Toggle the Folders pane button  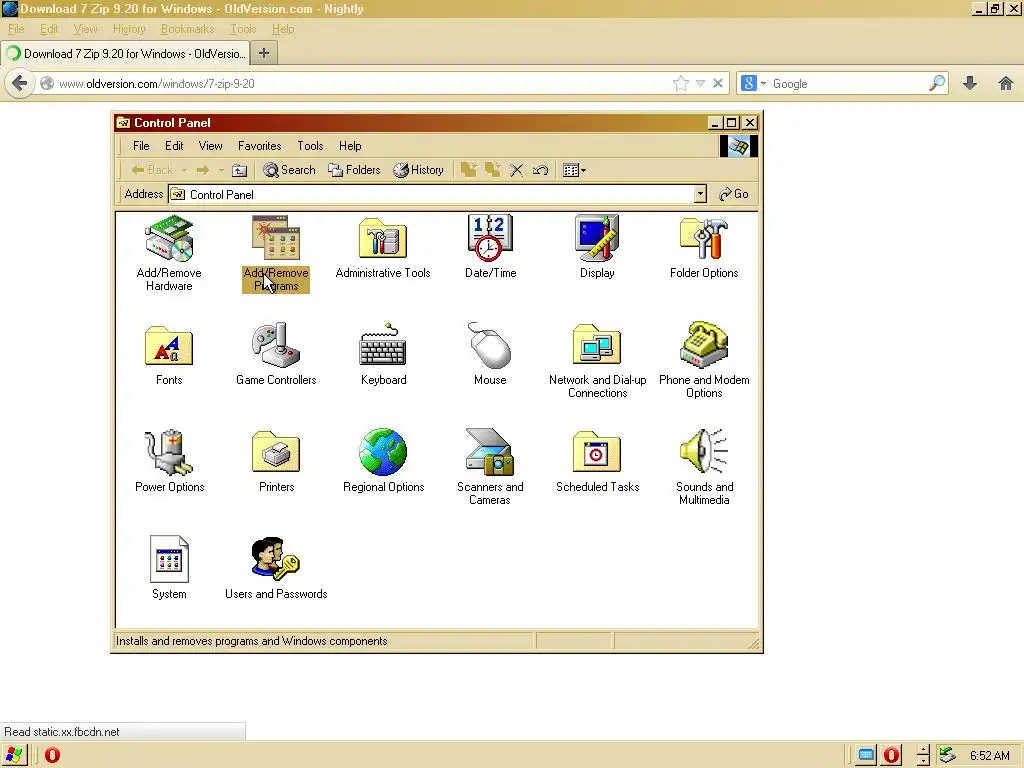(x=355, y=170)
